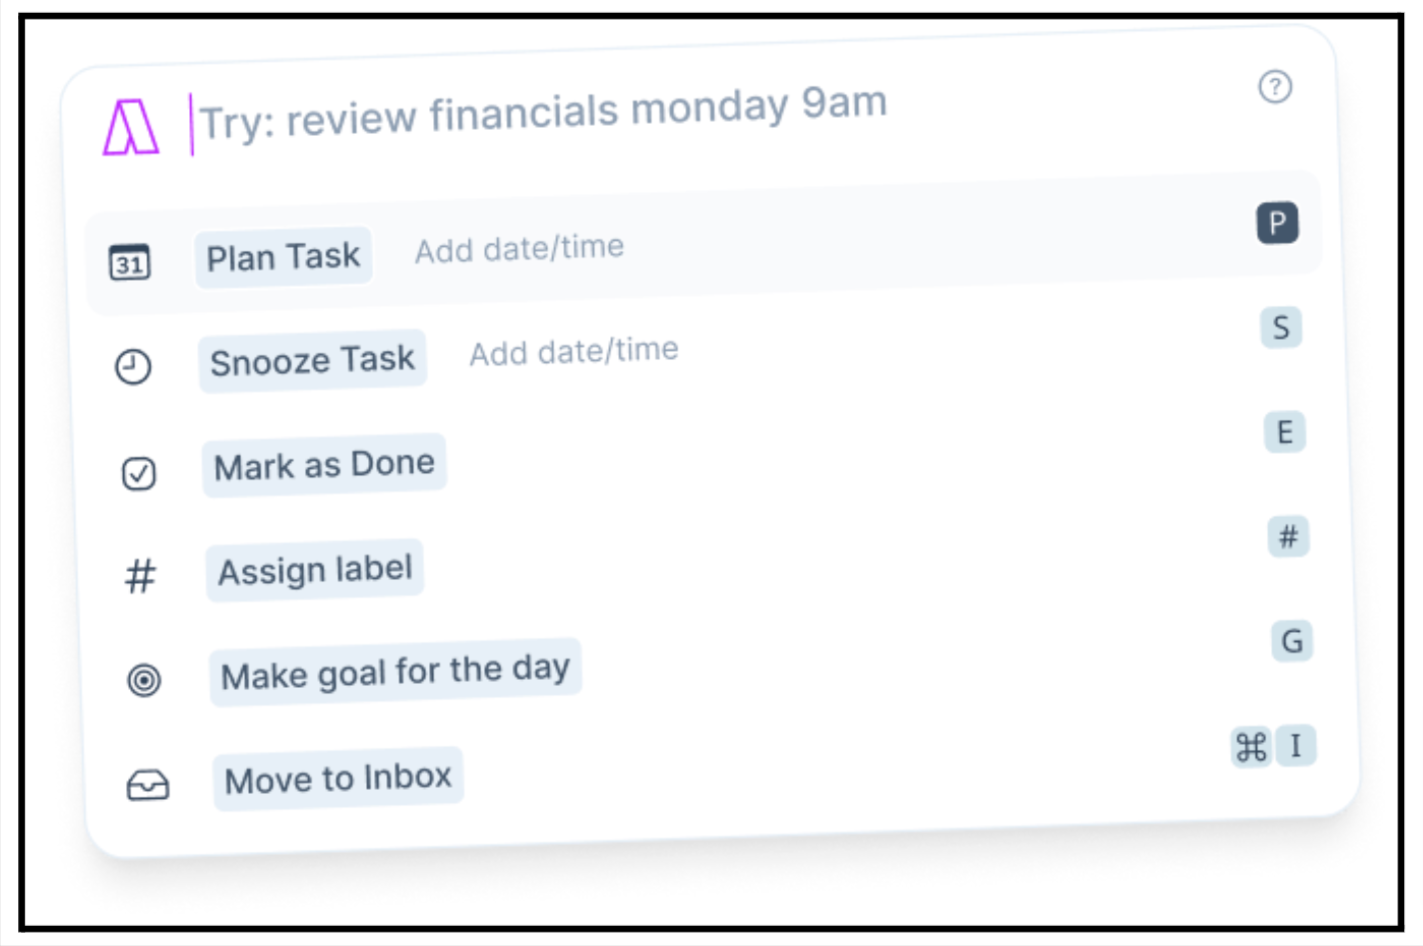Choose Move to Inbox
The height and width of the screenshot is (946, 1423).
click(338, 778)
